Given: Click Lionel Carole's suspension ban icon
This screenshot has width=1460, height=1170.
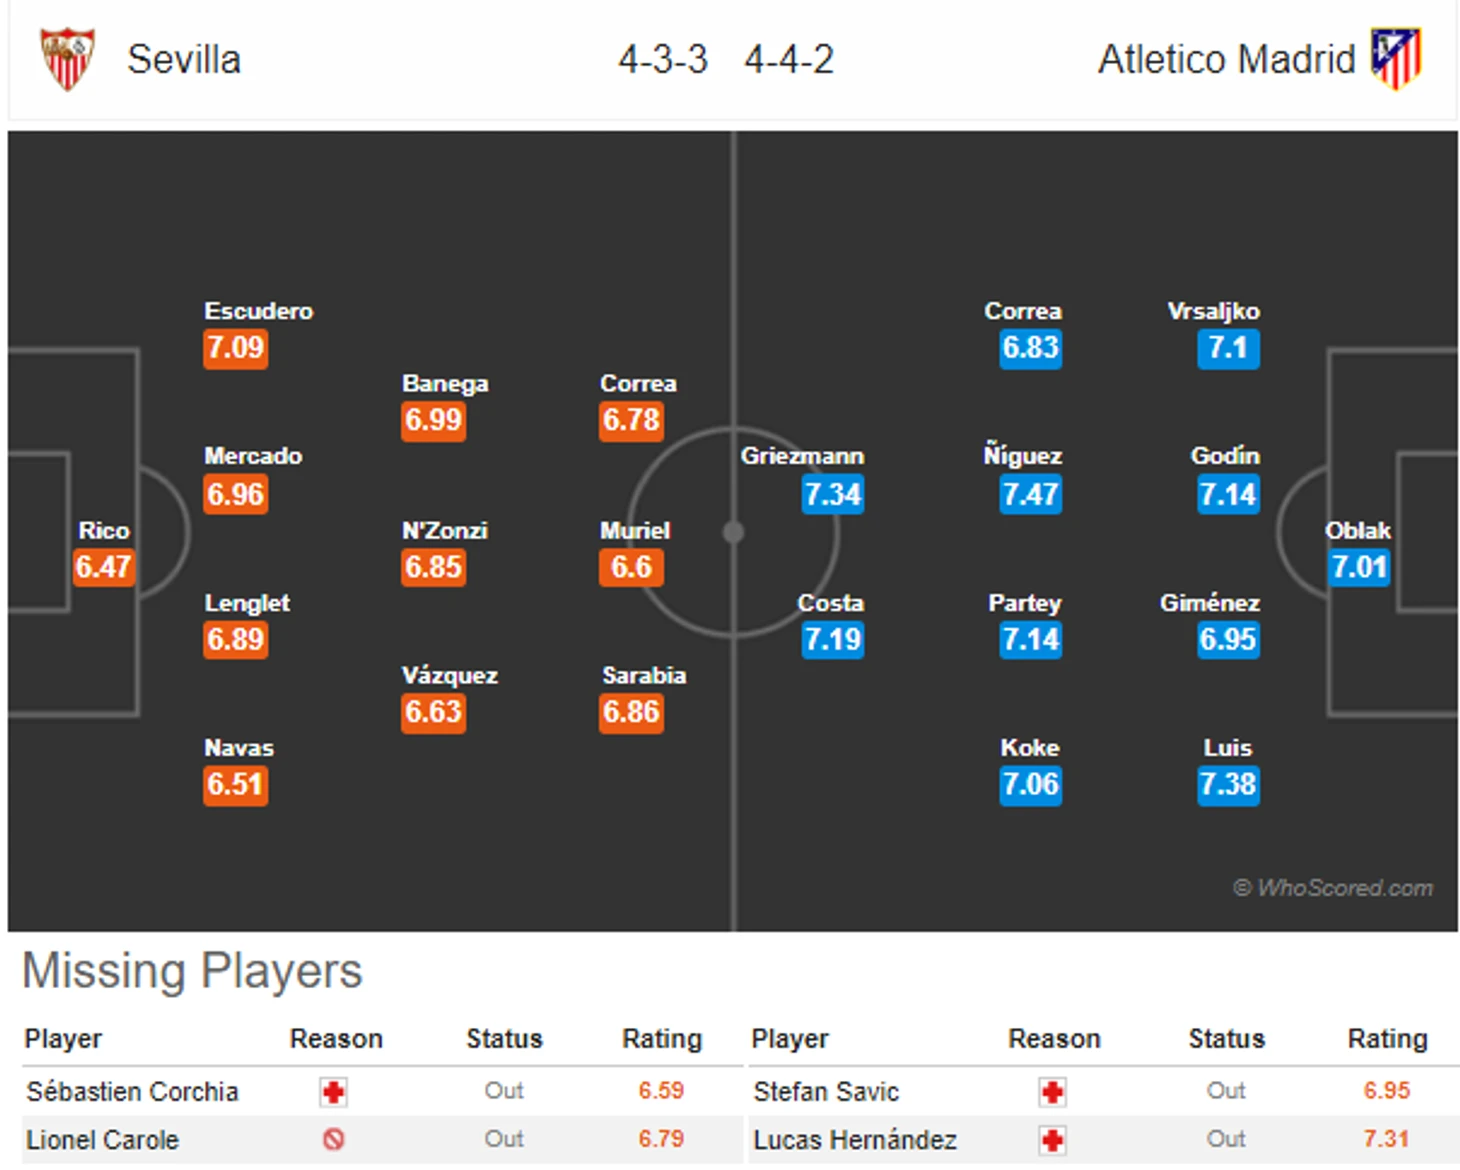Looking at the screenshot, I should [333, 1139].
